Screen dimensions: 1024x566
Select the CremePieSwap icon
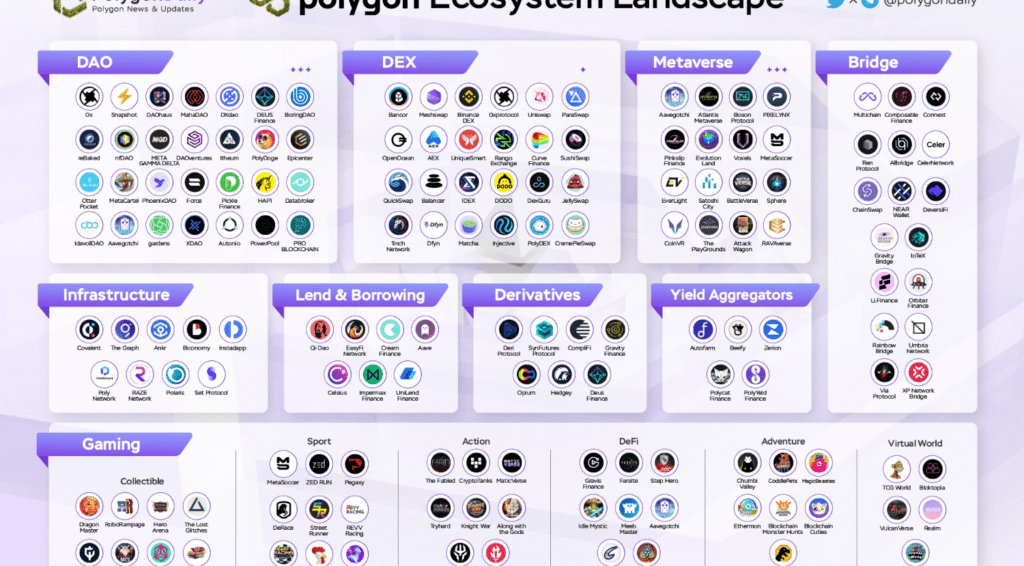575,226
